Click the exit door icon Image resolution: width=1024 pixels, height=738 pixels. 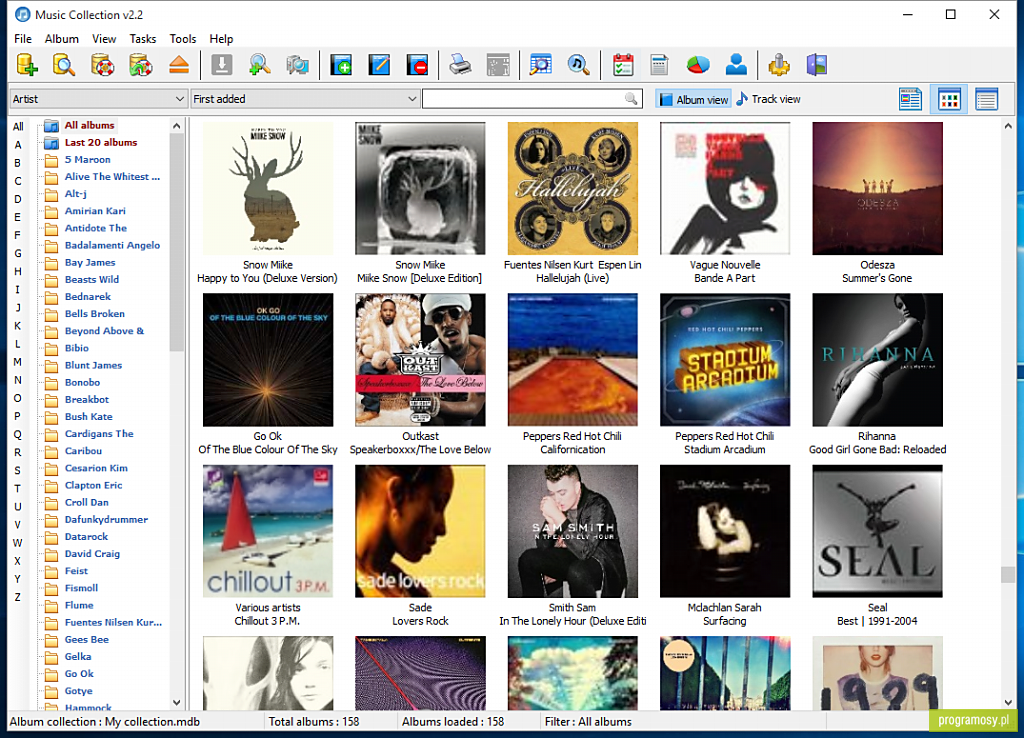point(817,65)
